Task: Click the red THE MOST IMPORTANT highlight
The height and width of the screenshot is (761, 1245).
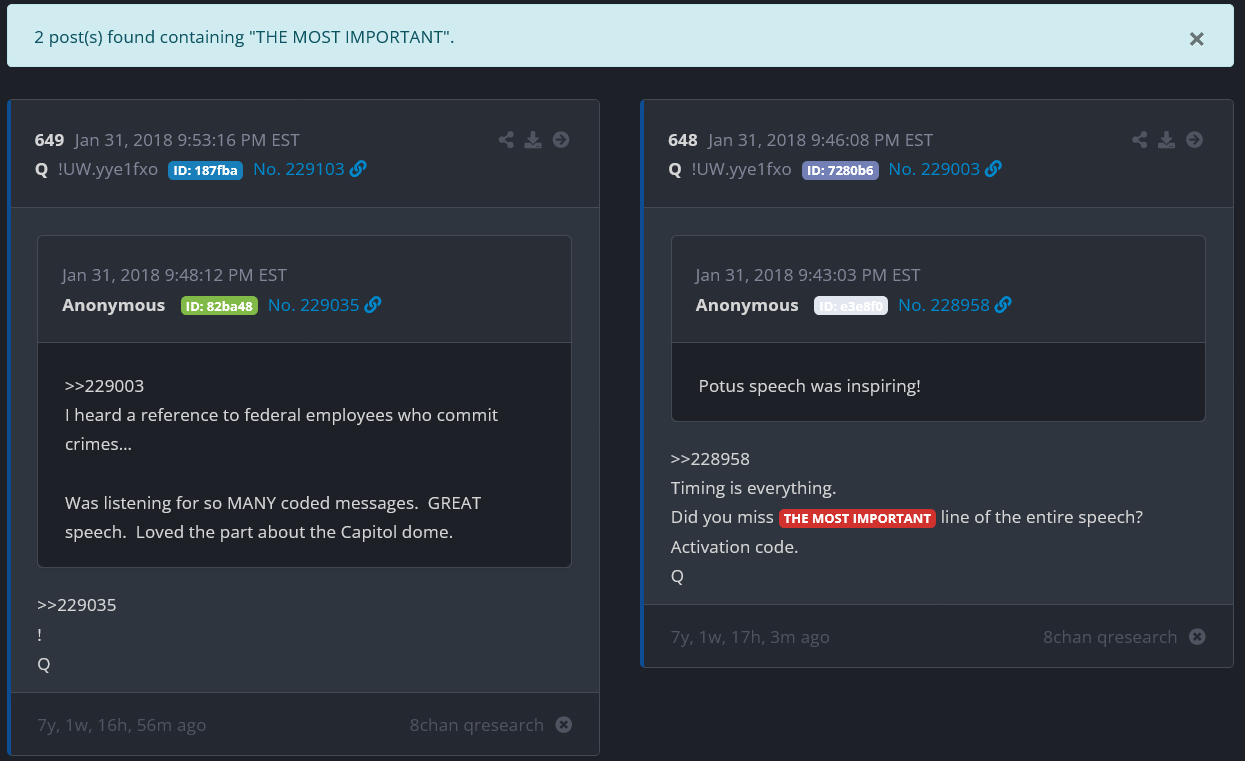Action: 857,518
